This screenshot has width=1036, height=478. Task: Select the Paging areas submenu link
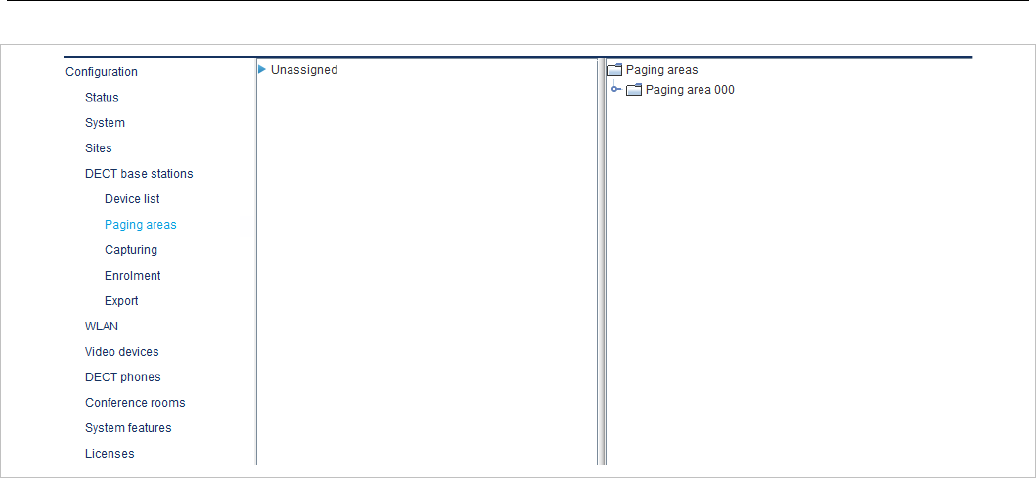pyautogui.click(x=141, y=225)
